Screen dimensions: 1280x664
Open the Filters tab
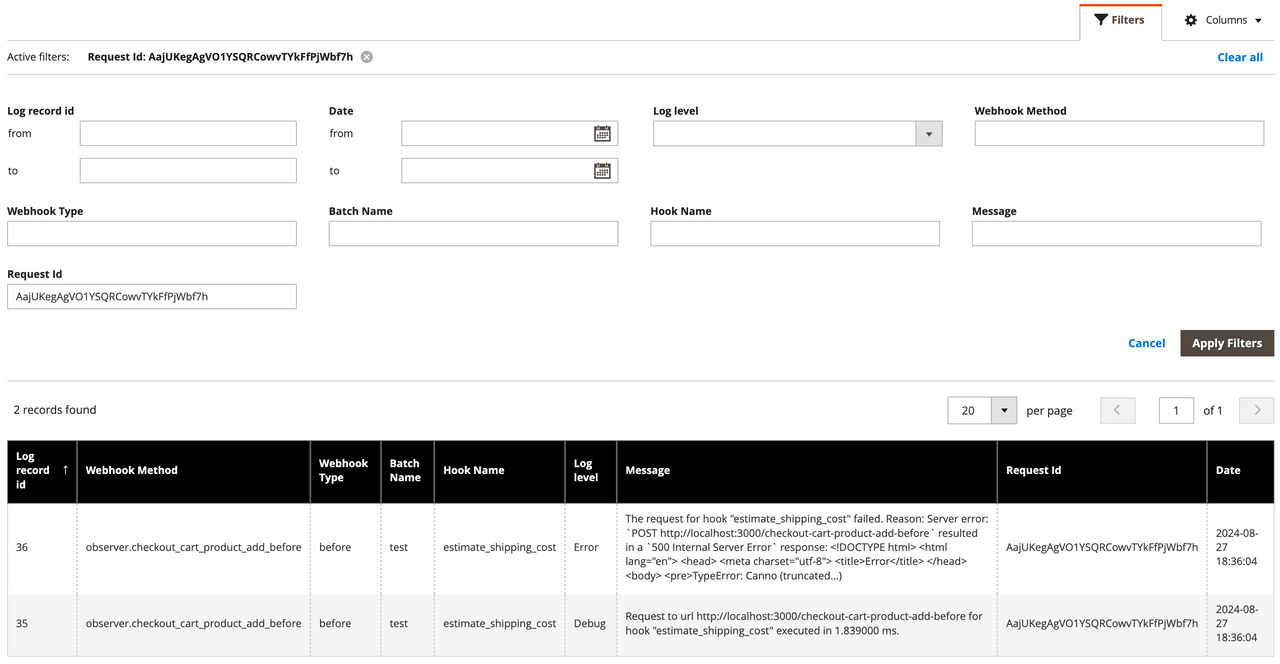[1120, 20]
